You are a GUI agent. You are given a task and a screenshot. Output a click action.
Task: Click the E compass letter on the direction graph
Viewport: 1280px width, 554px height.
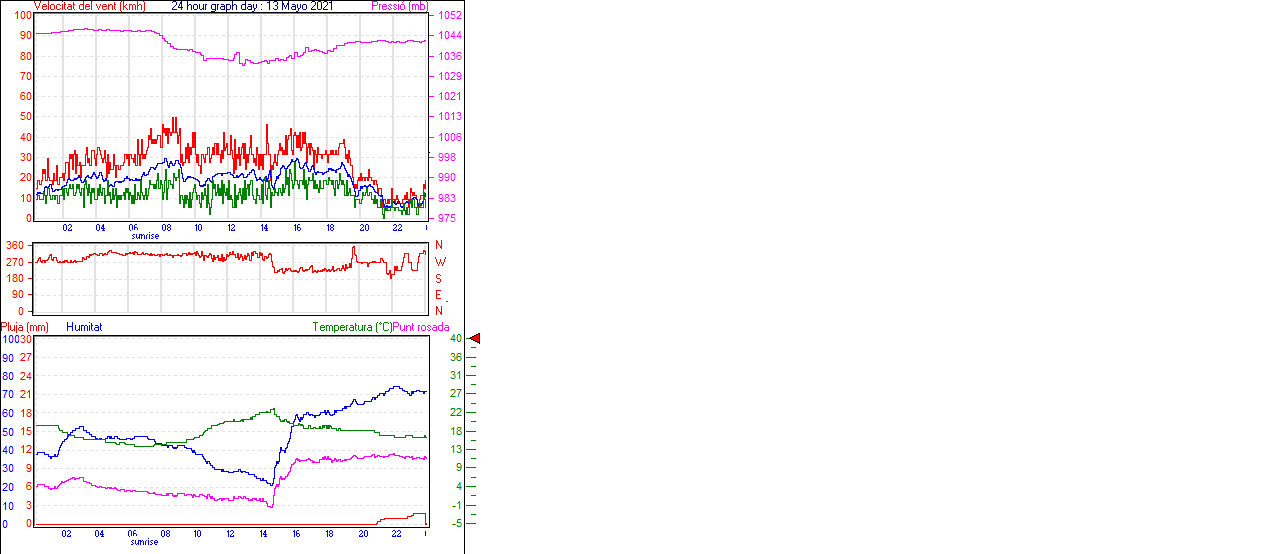[x=438, y=295]
